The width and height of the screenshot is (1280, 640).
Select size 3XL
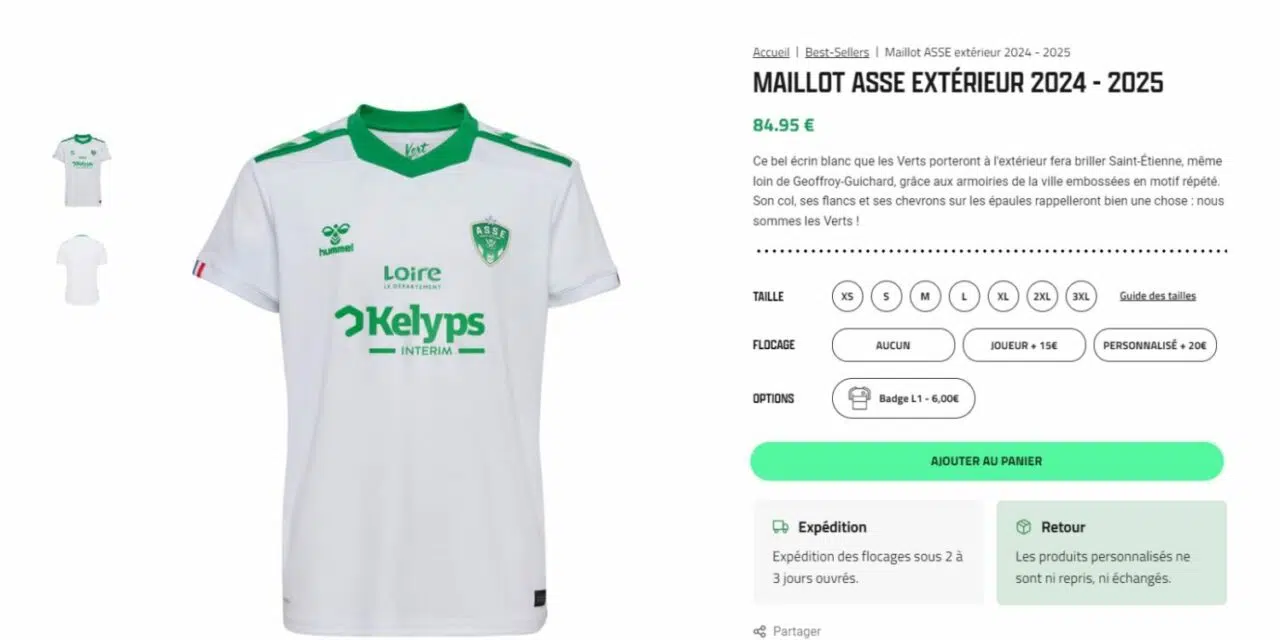pyautogui.click(x=1081, y=296)
